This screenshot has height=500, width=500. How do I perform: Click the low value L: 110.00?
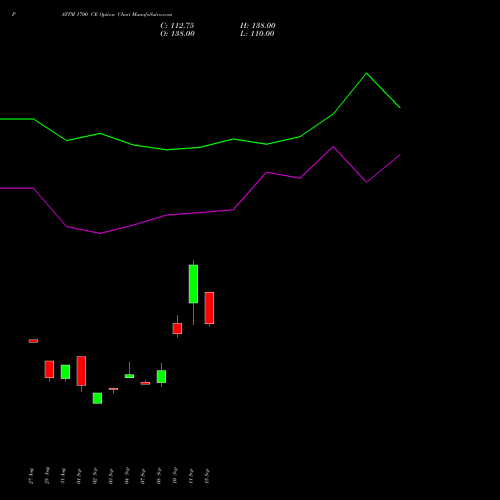[x=257, y=34]
